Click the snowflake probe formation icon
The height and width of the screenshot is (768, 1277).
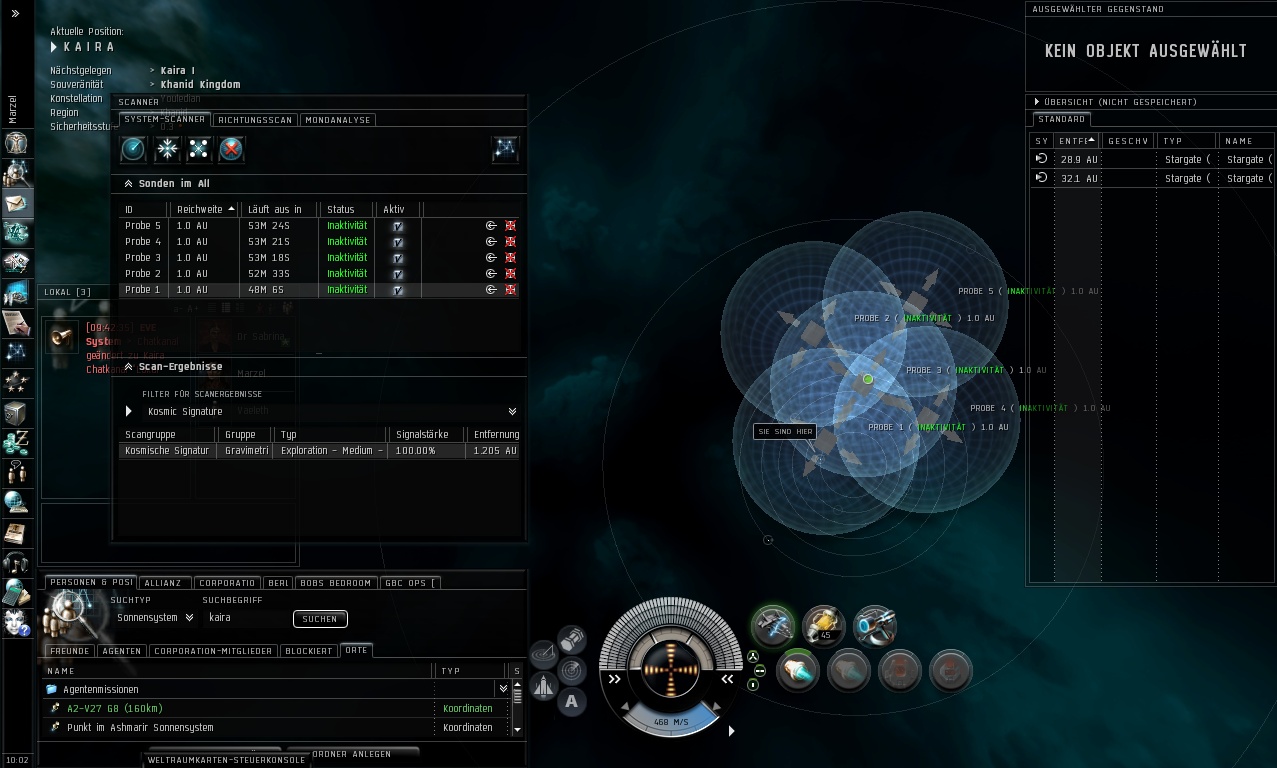(x=166, y=149)
